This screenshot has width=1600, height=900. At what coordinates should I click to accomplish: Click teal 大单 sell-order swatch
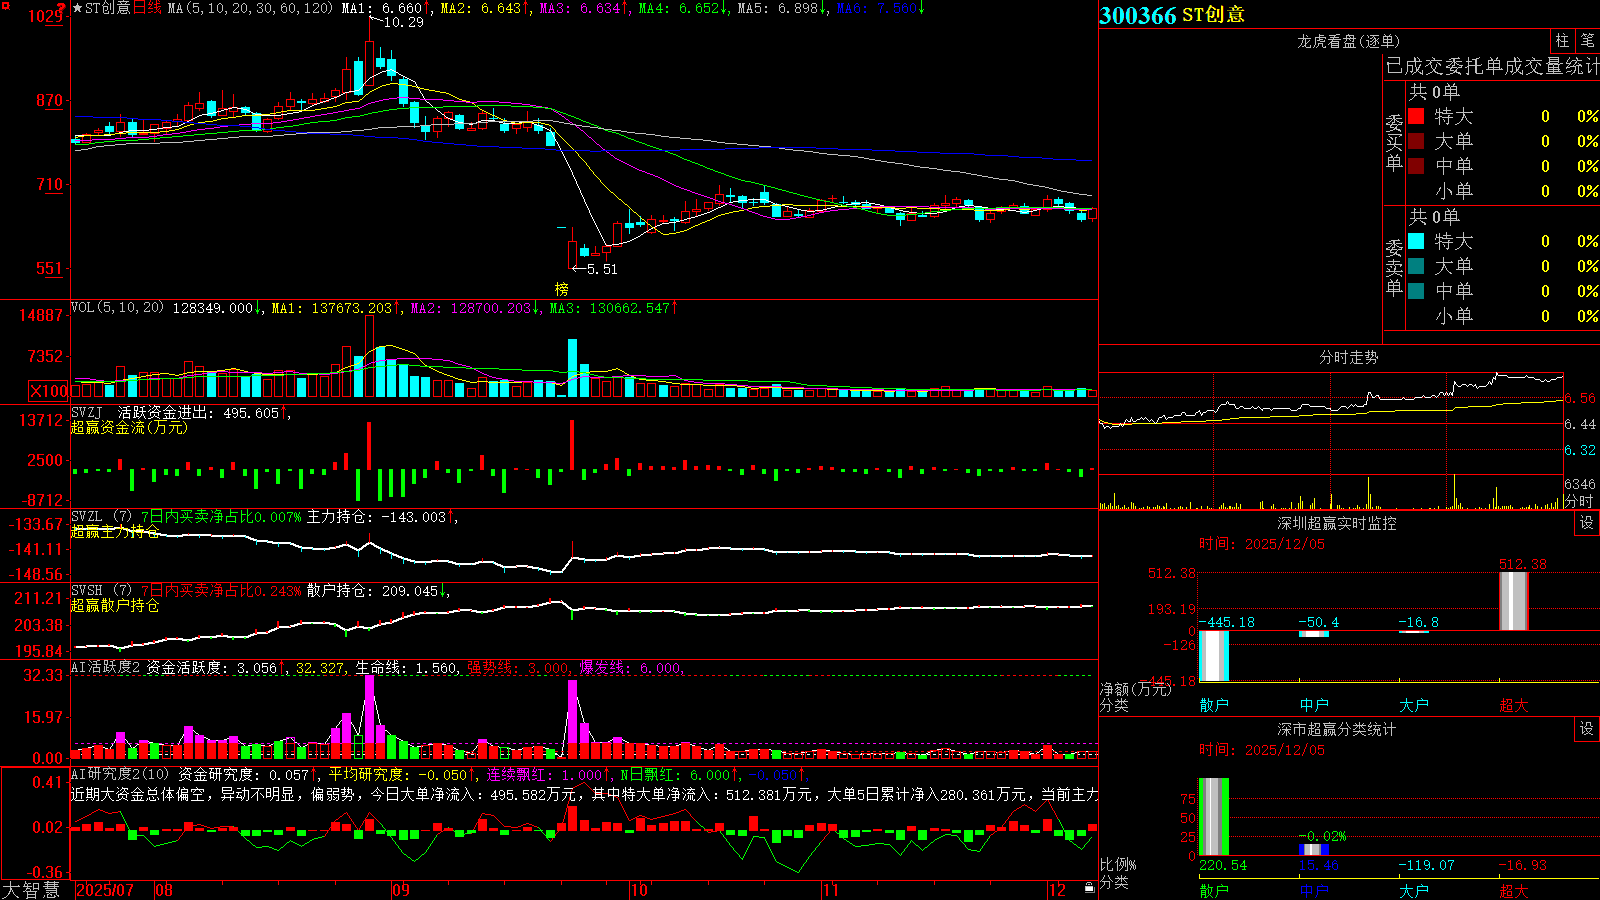1416,266
